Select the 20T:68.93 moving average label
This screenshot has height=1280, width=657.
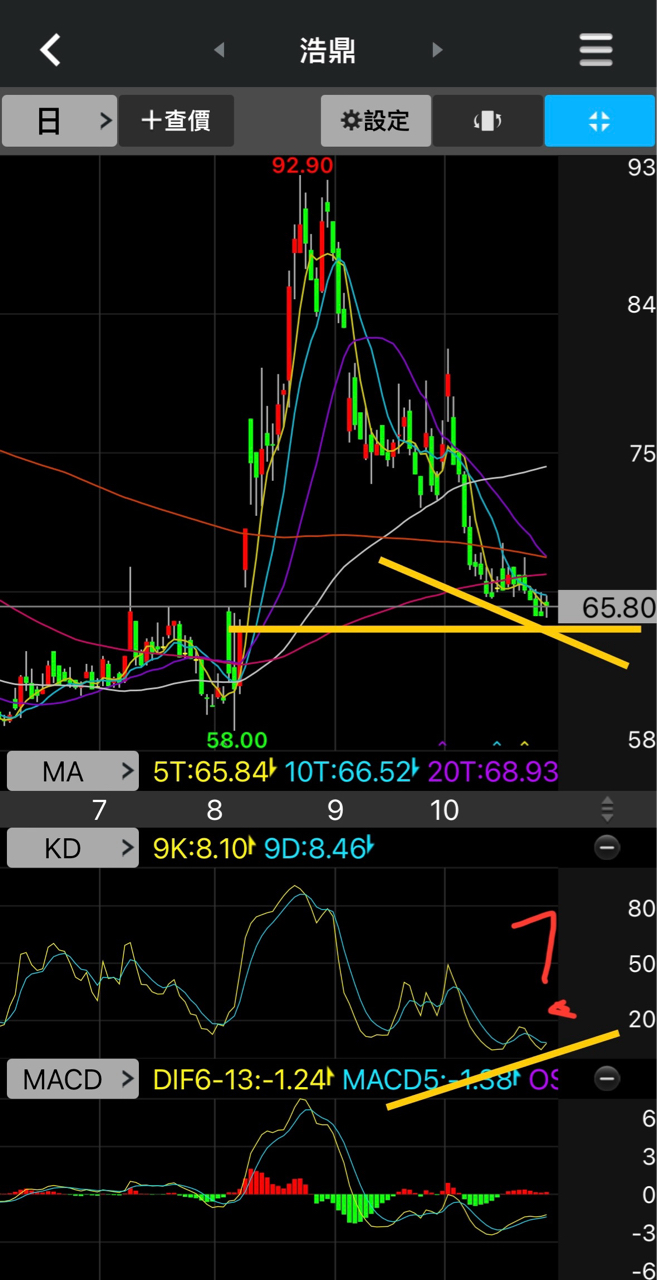pos(492,771)
